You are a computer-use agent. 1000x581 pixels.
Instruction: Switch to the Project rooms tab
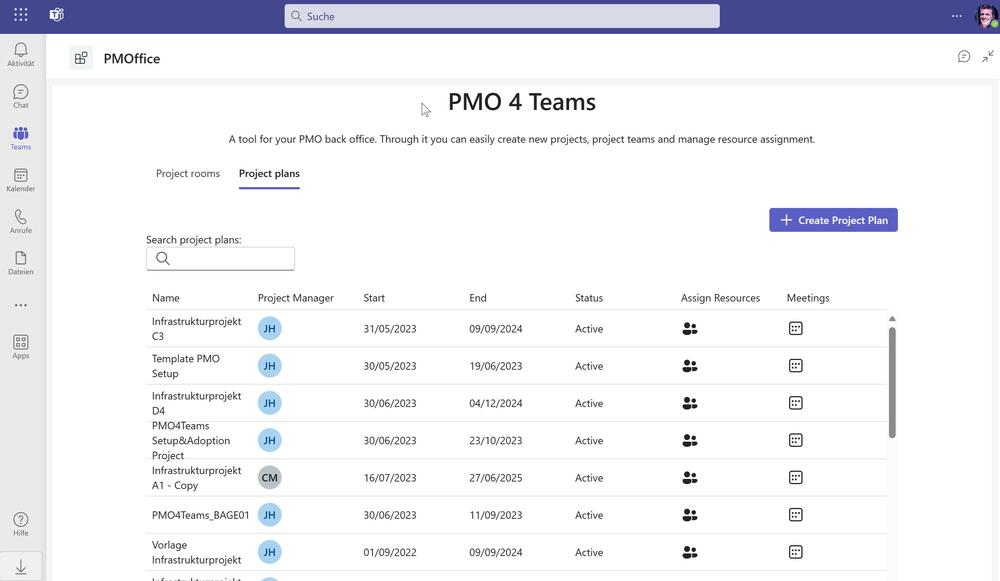(188, 173)
